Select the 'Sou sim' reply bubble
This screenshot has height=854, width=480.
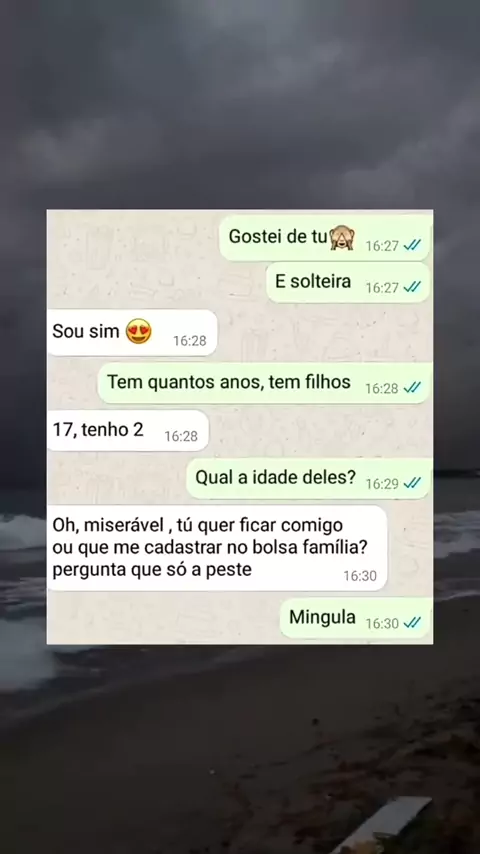132,332
